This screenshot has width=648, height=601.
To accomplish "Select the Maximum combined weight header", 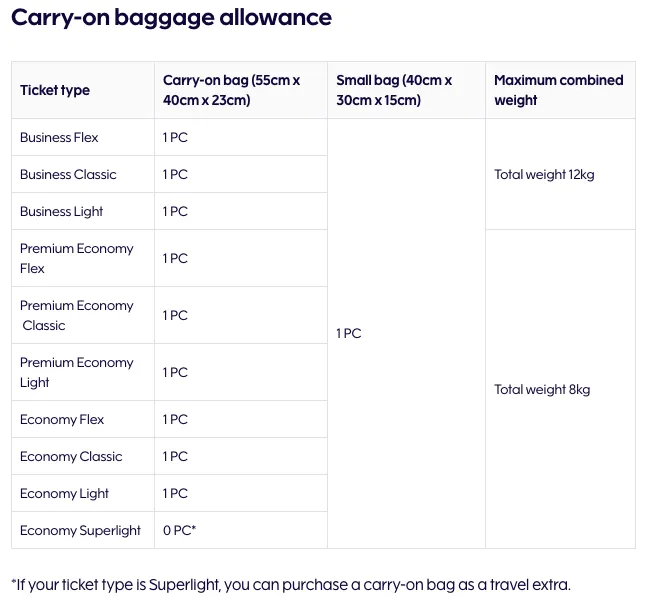I will [558, 90].
